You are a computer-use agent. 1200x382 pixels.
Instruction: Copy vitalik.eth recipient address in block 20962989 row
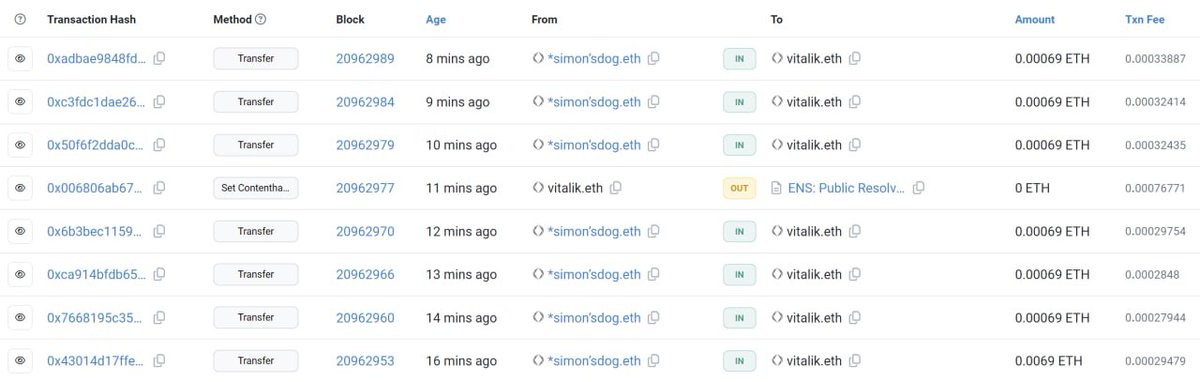(x=855, y=59)
